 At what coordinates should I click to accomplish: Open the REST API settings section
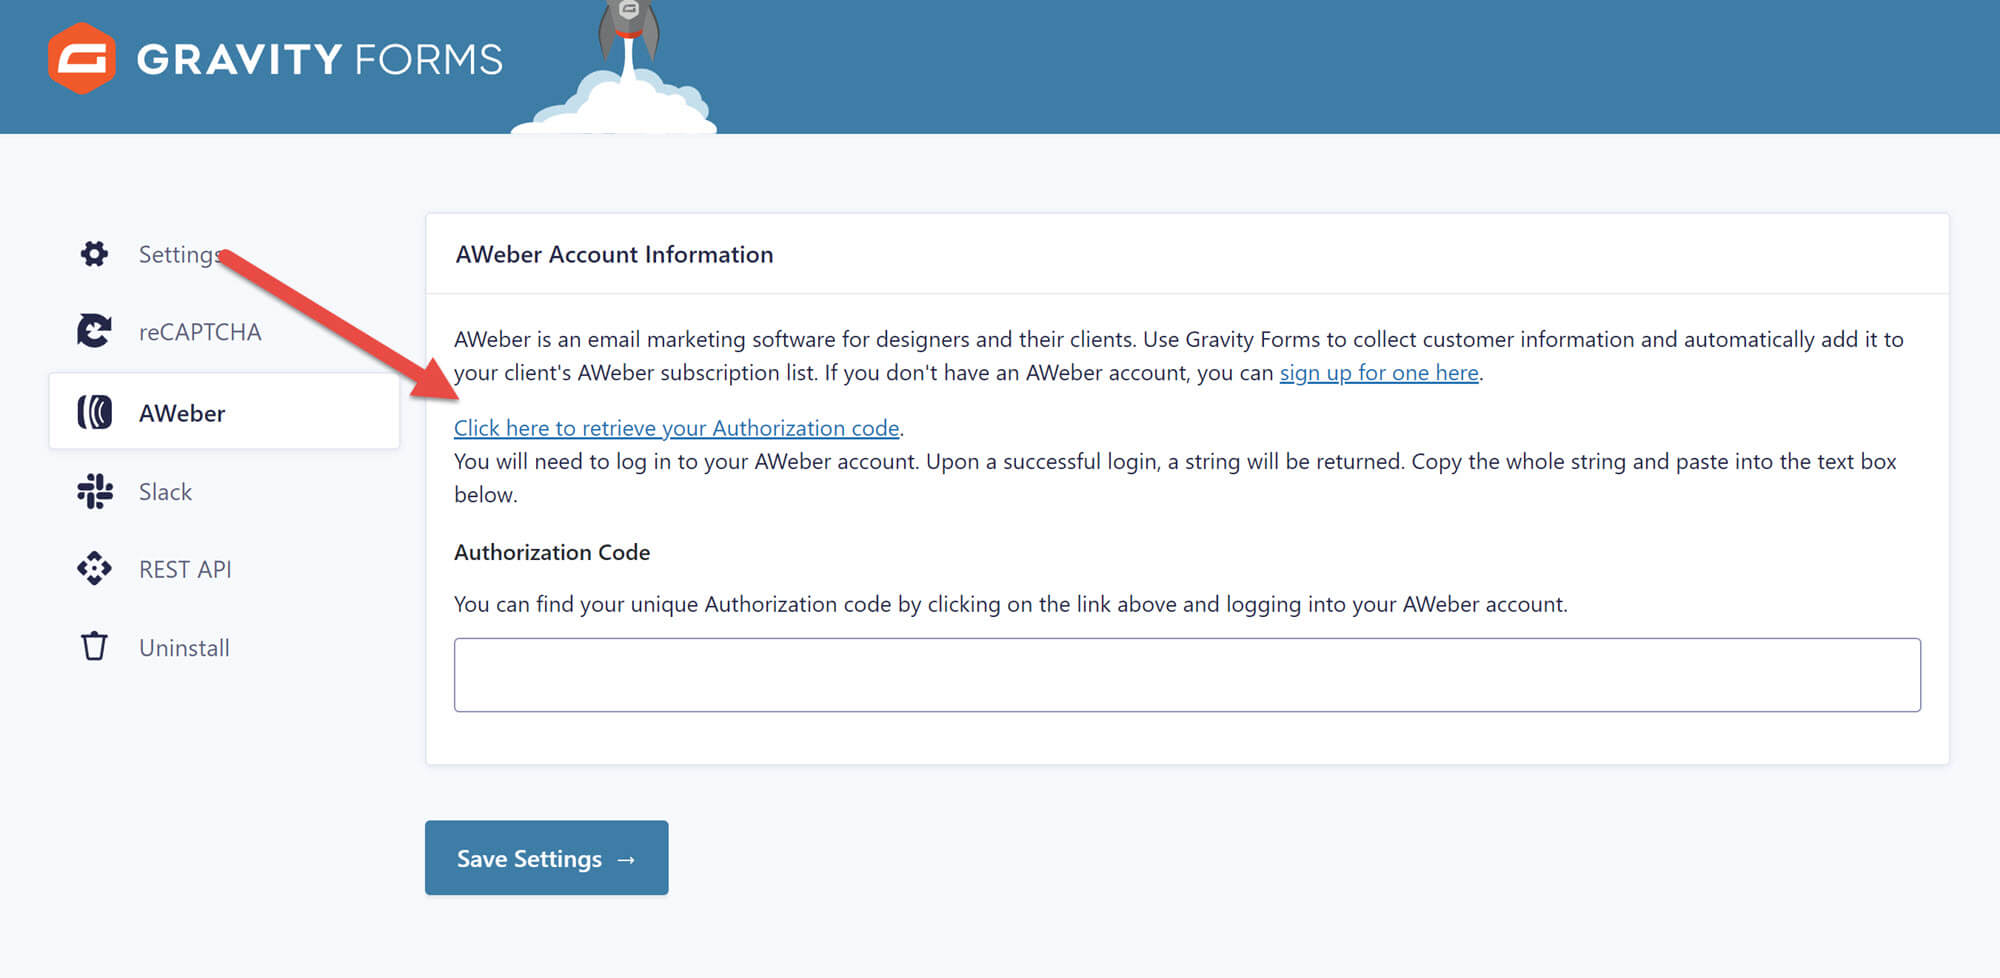coord(185,569)
